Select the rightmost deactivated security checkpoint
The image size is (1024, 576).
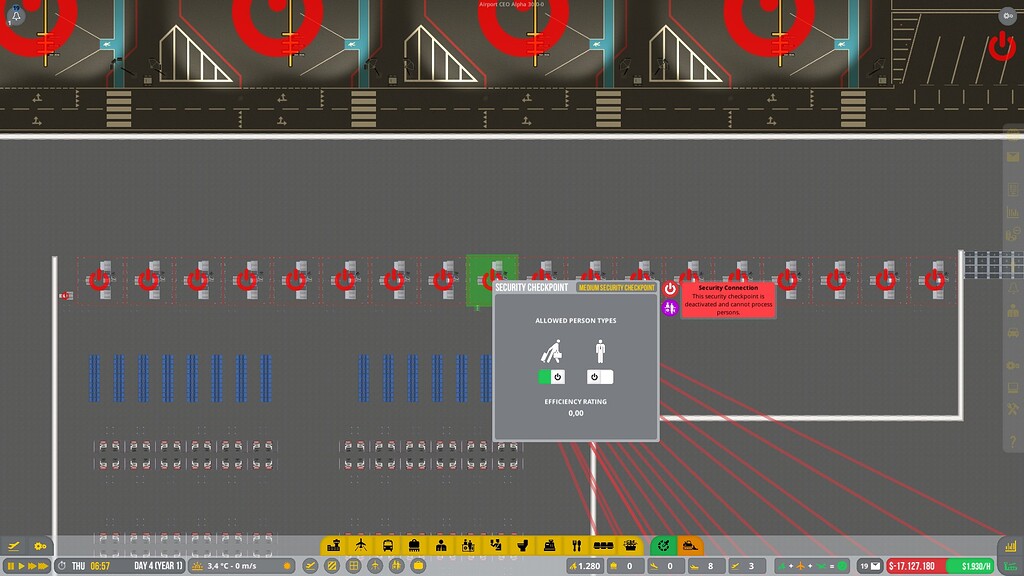point(935,280)
